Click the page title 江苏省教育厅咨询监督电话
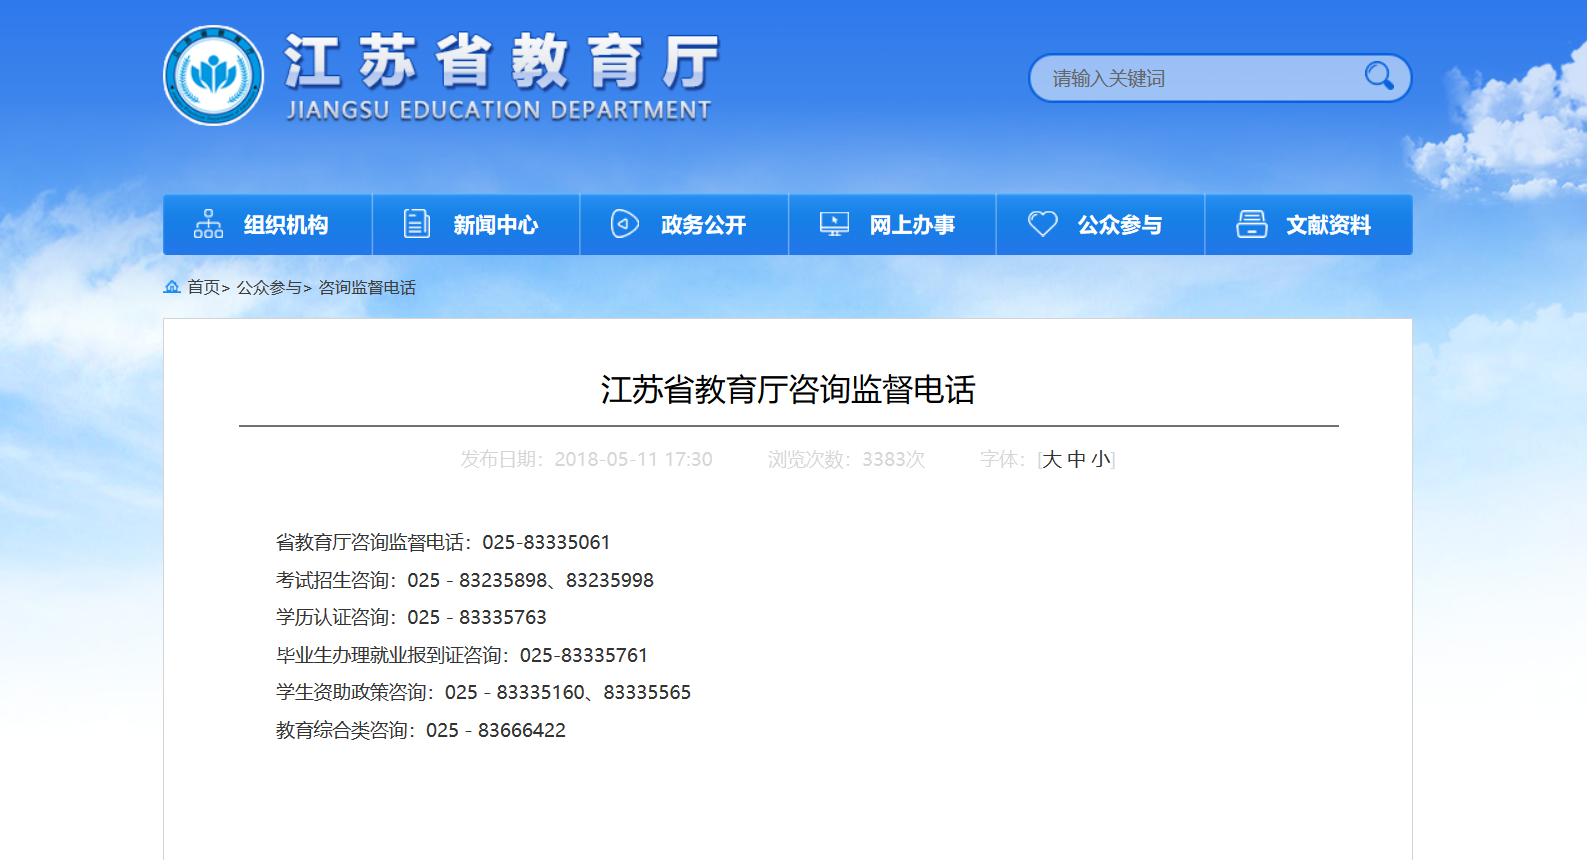1587x860 pixels. pyautogui.click(x=788, y=390)
